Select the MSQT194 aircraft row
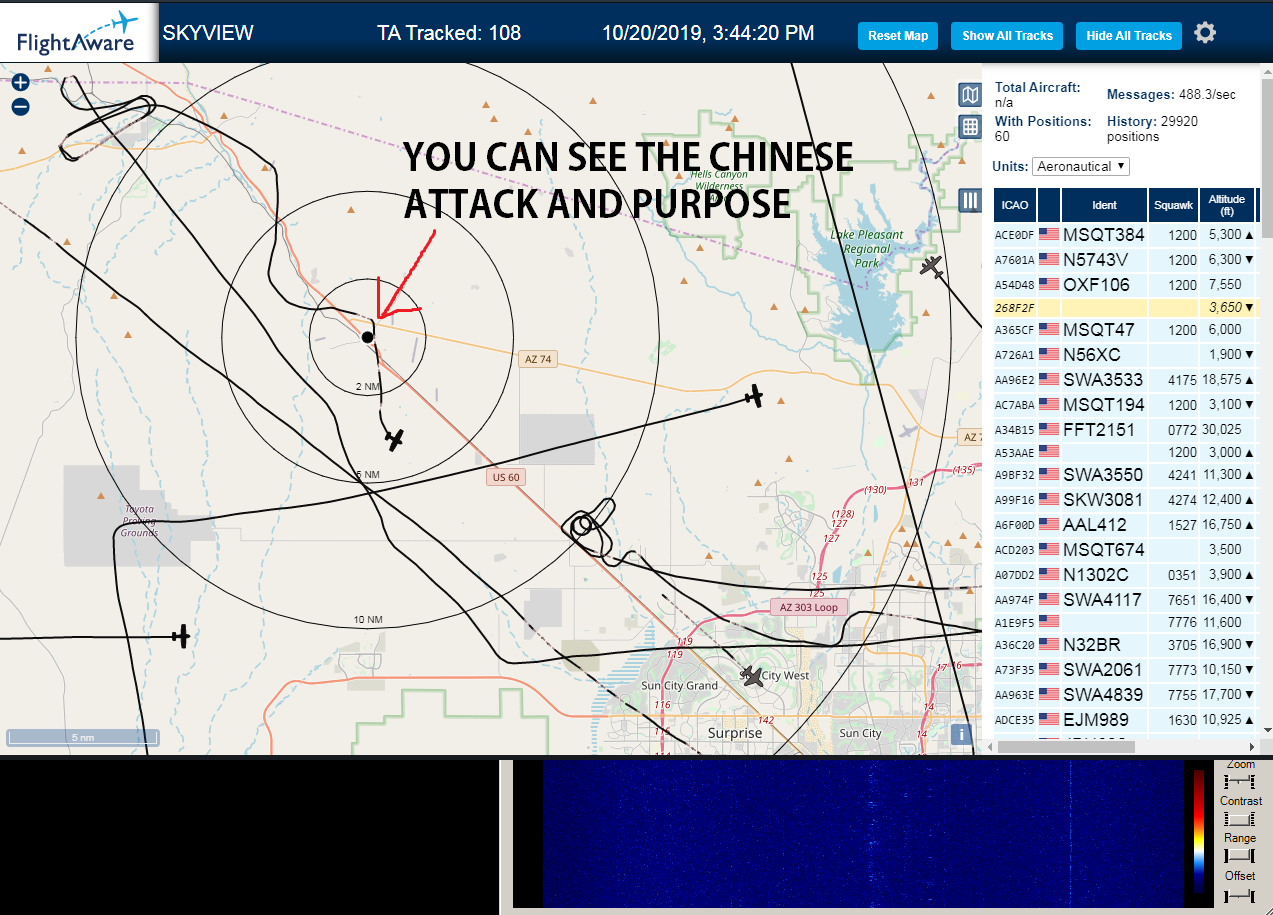1273x915 pixels. click(1125, 404)
